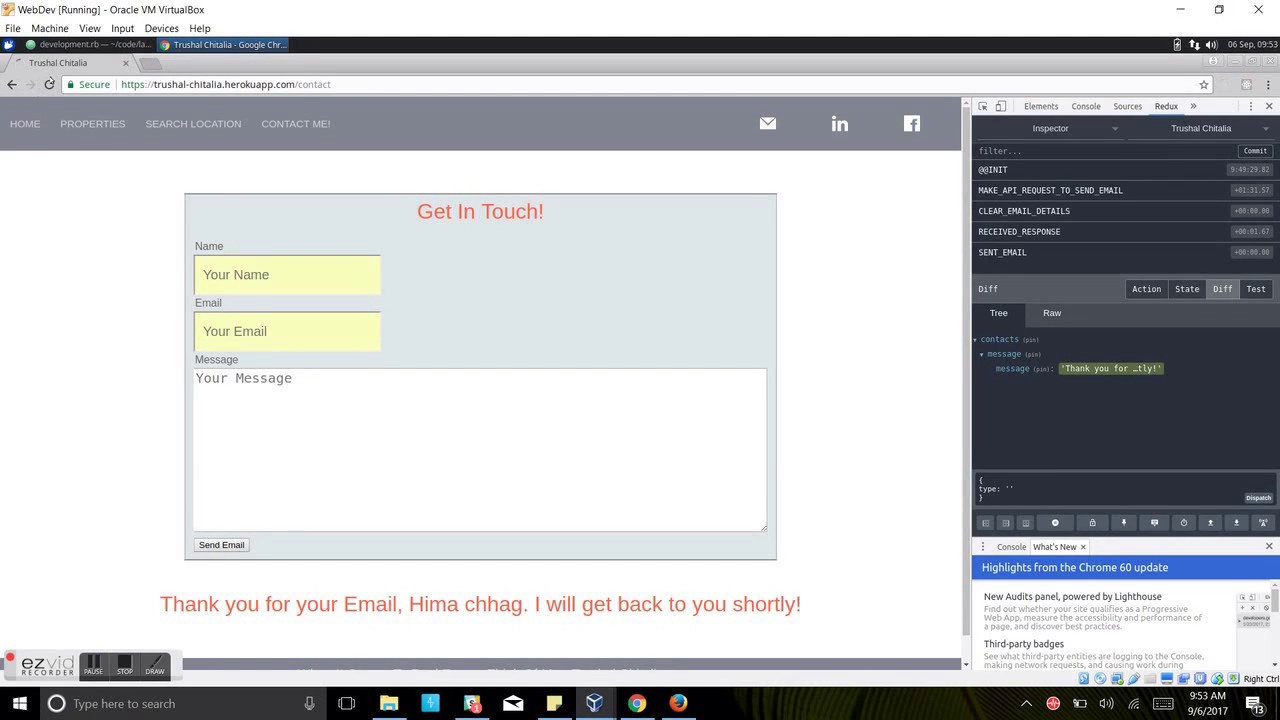Click the Your Message text area

(480, 450)
